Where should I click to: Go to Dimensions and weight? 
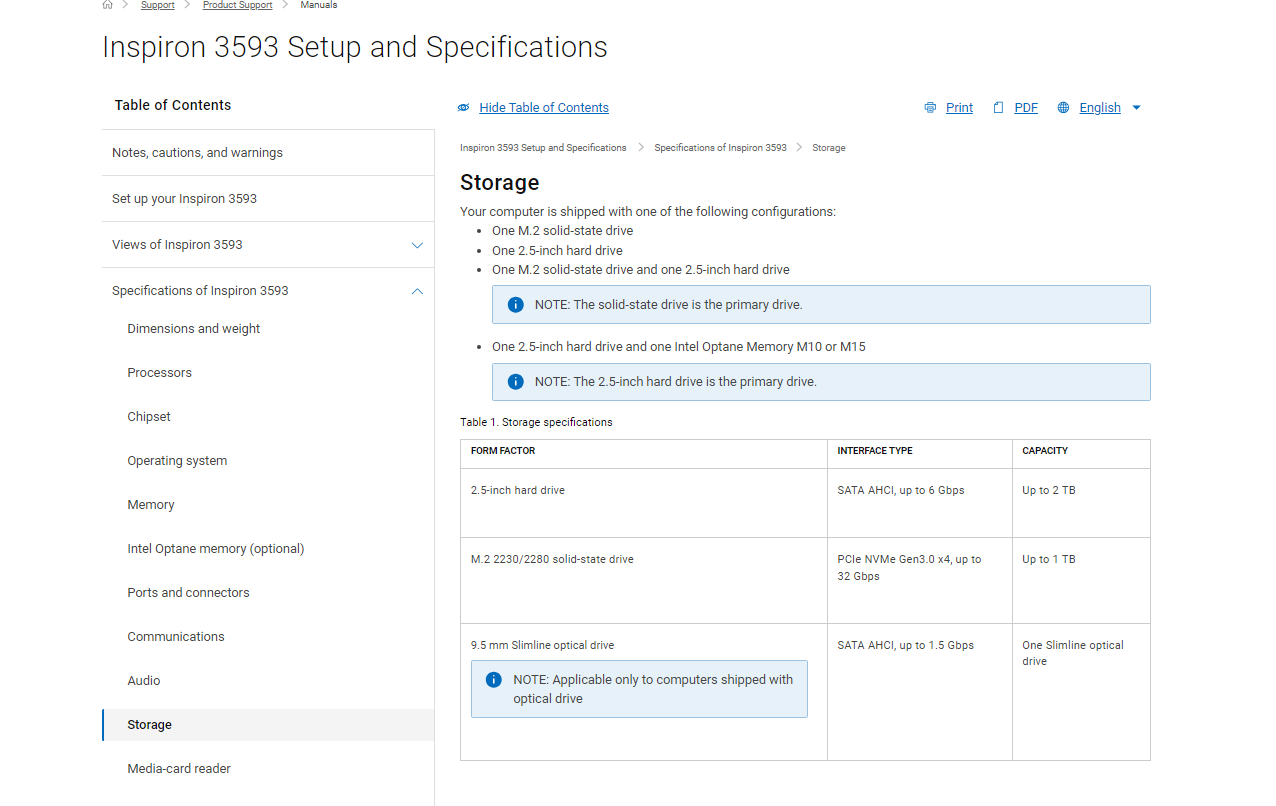tap(194, 329)
